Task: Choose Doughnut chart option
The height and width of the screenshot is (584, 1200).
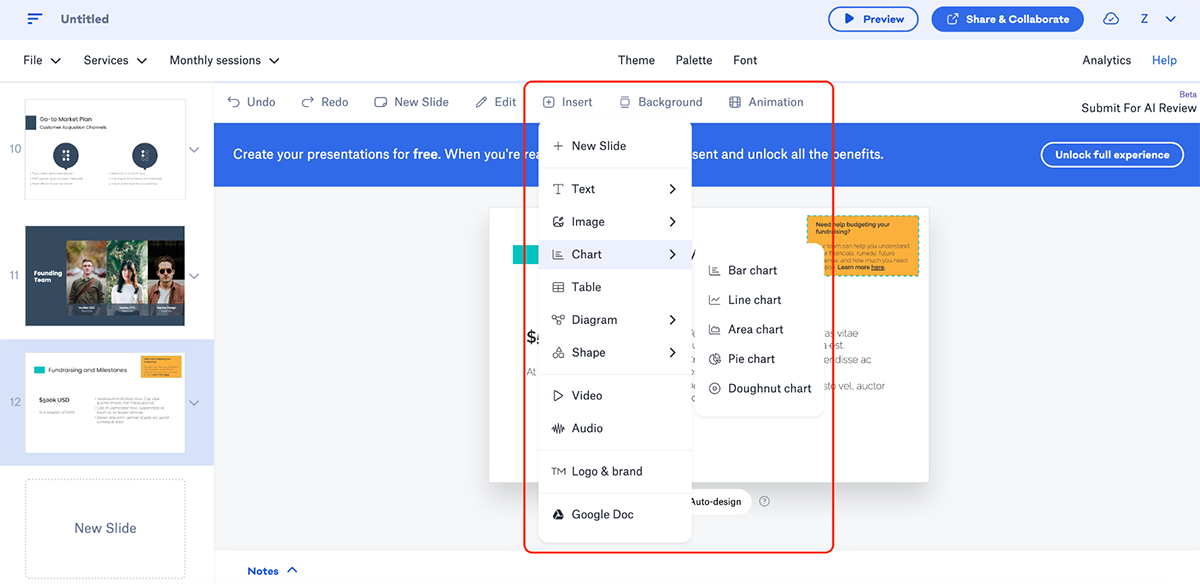Action: pos(769,389)
